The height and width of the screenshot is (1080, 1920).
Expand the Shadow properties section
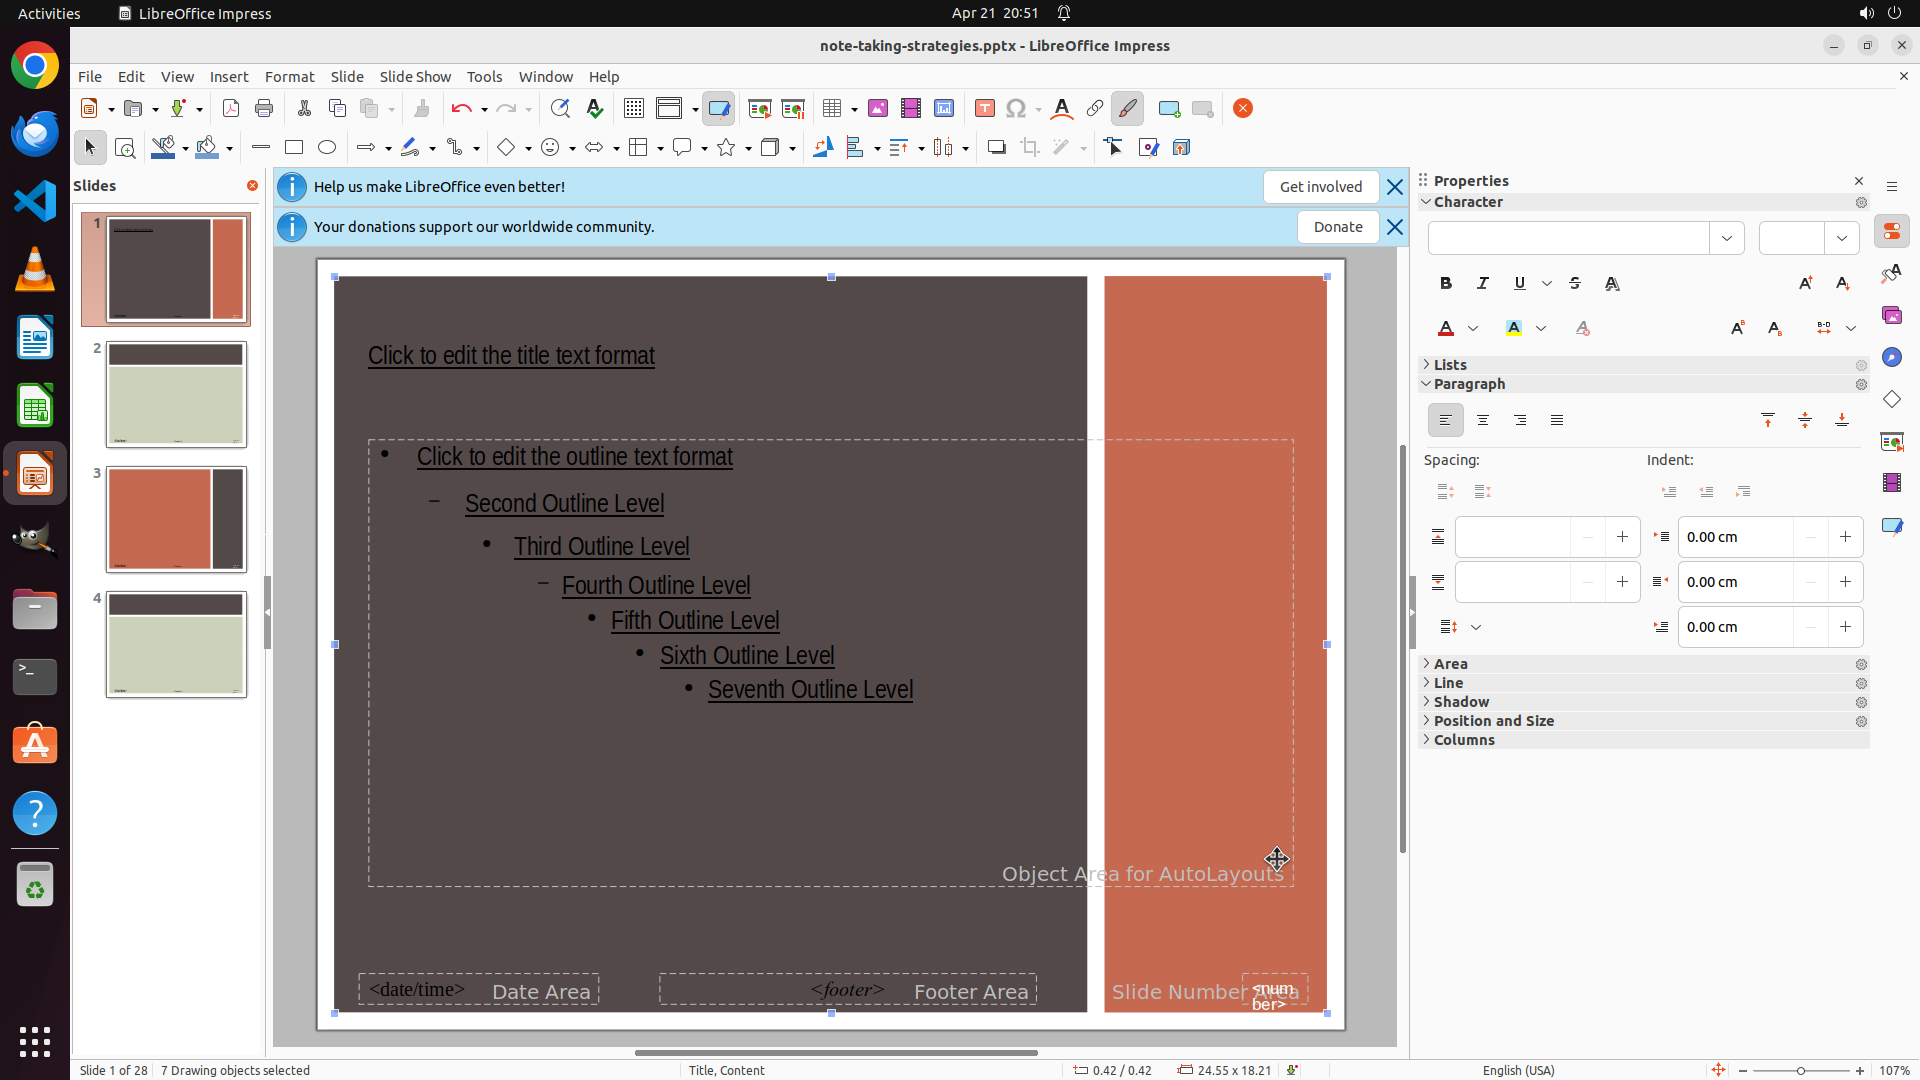point(1461,702)
